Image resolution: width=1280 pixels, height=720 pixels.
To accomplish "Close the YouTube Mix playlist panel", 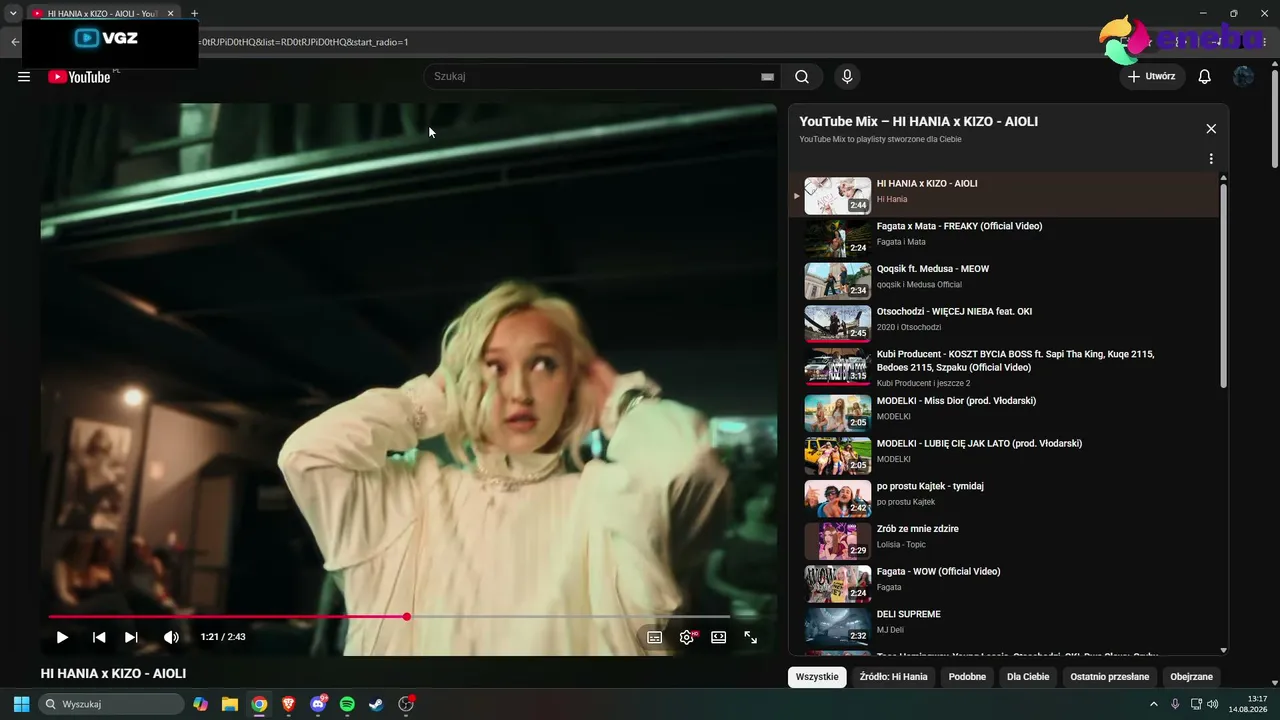I will coord(1211,129).
